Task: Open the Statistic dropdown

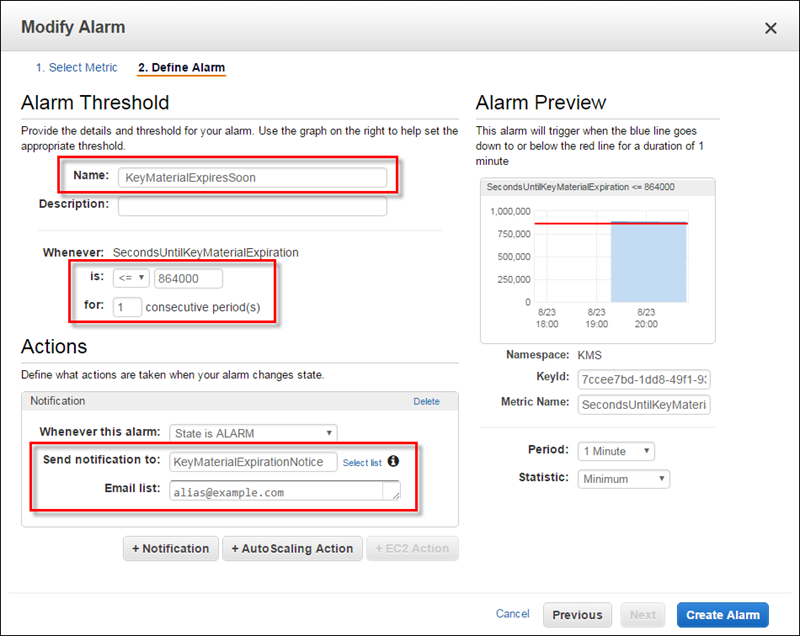Action: [x=624, y=479]
